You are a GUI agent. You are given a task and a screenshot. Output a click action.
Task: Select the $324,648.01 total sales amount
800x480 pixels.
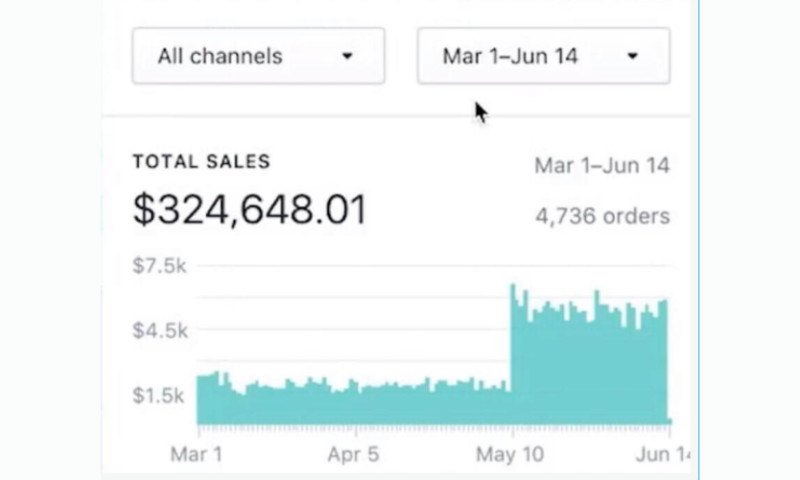(249, 210)
